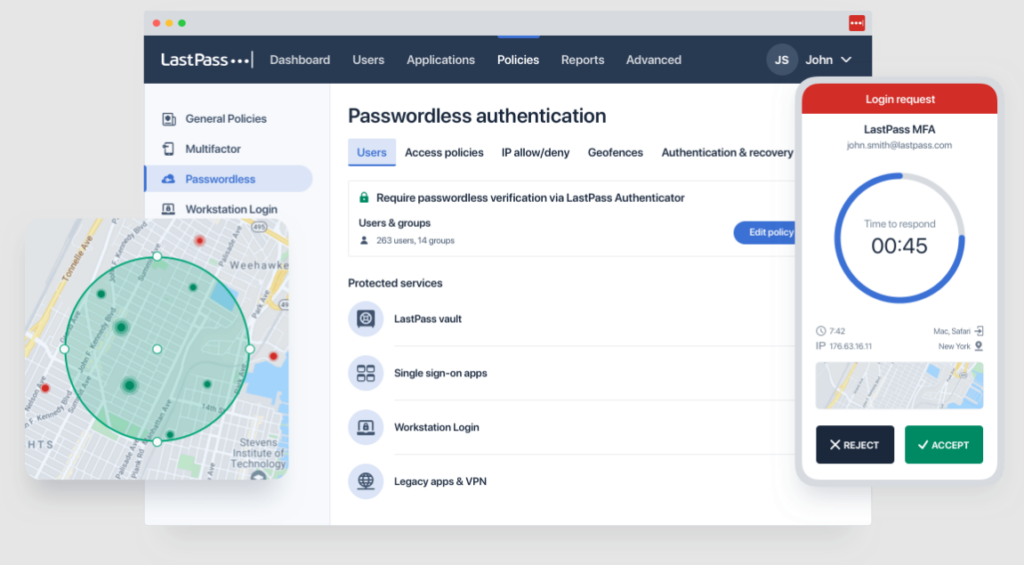Open the Geofences tab

[615, 152]
